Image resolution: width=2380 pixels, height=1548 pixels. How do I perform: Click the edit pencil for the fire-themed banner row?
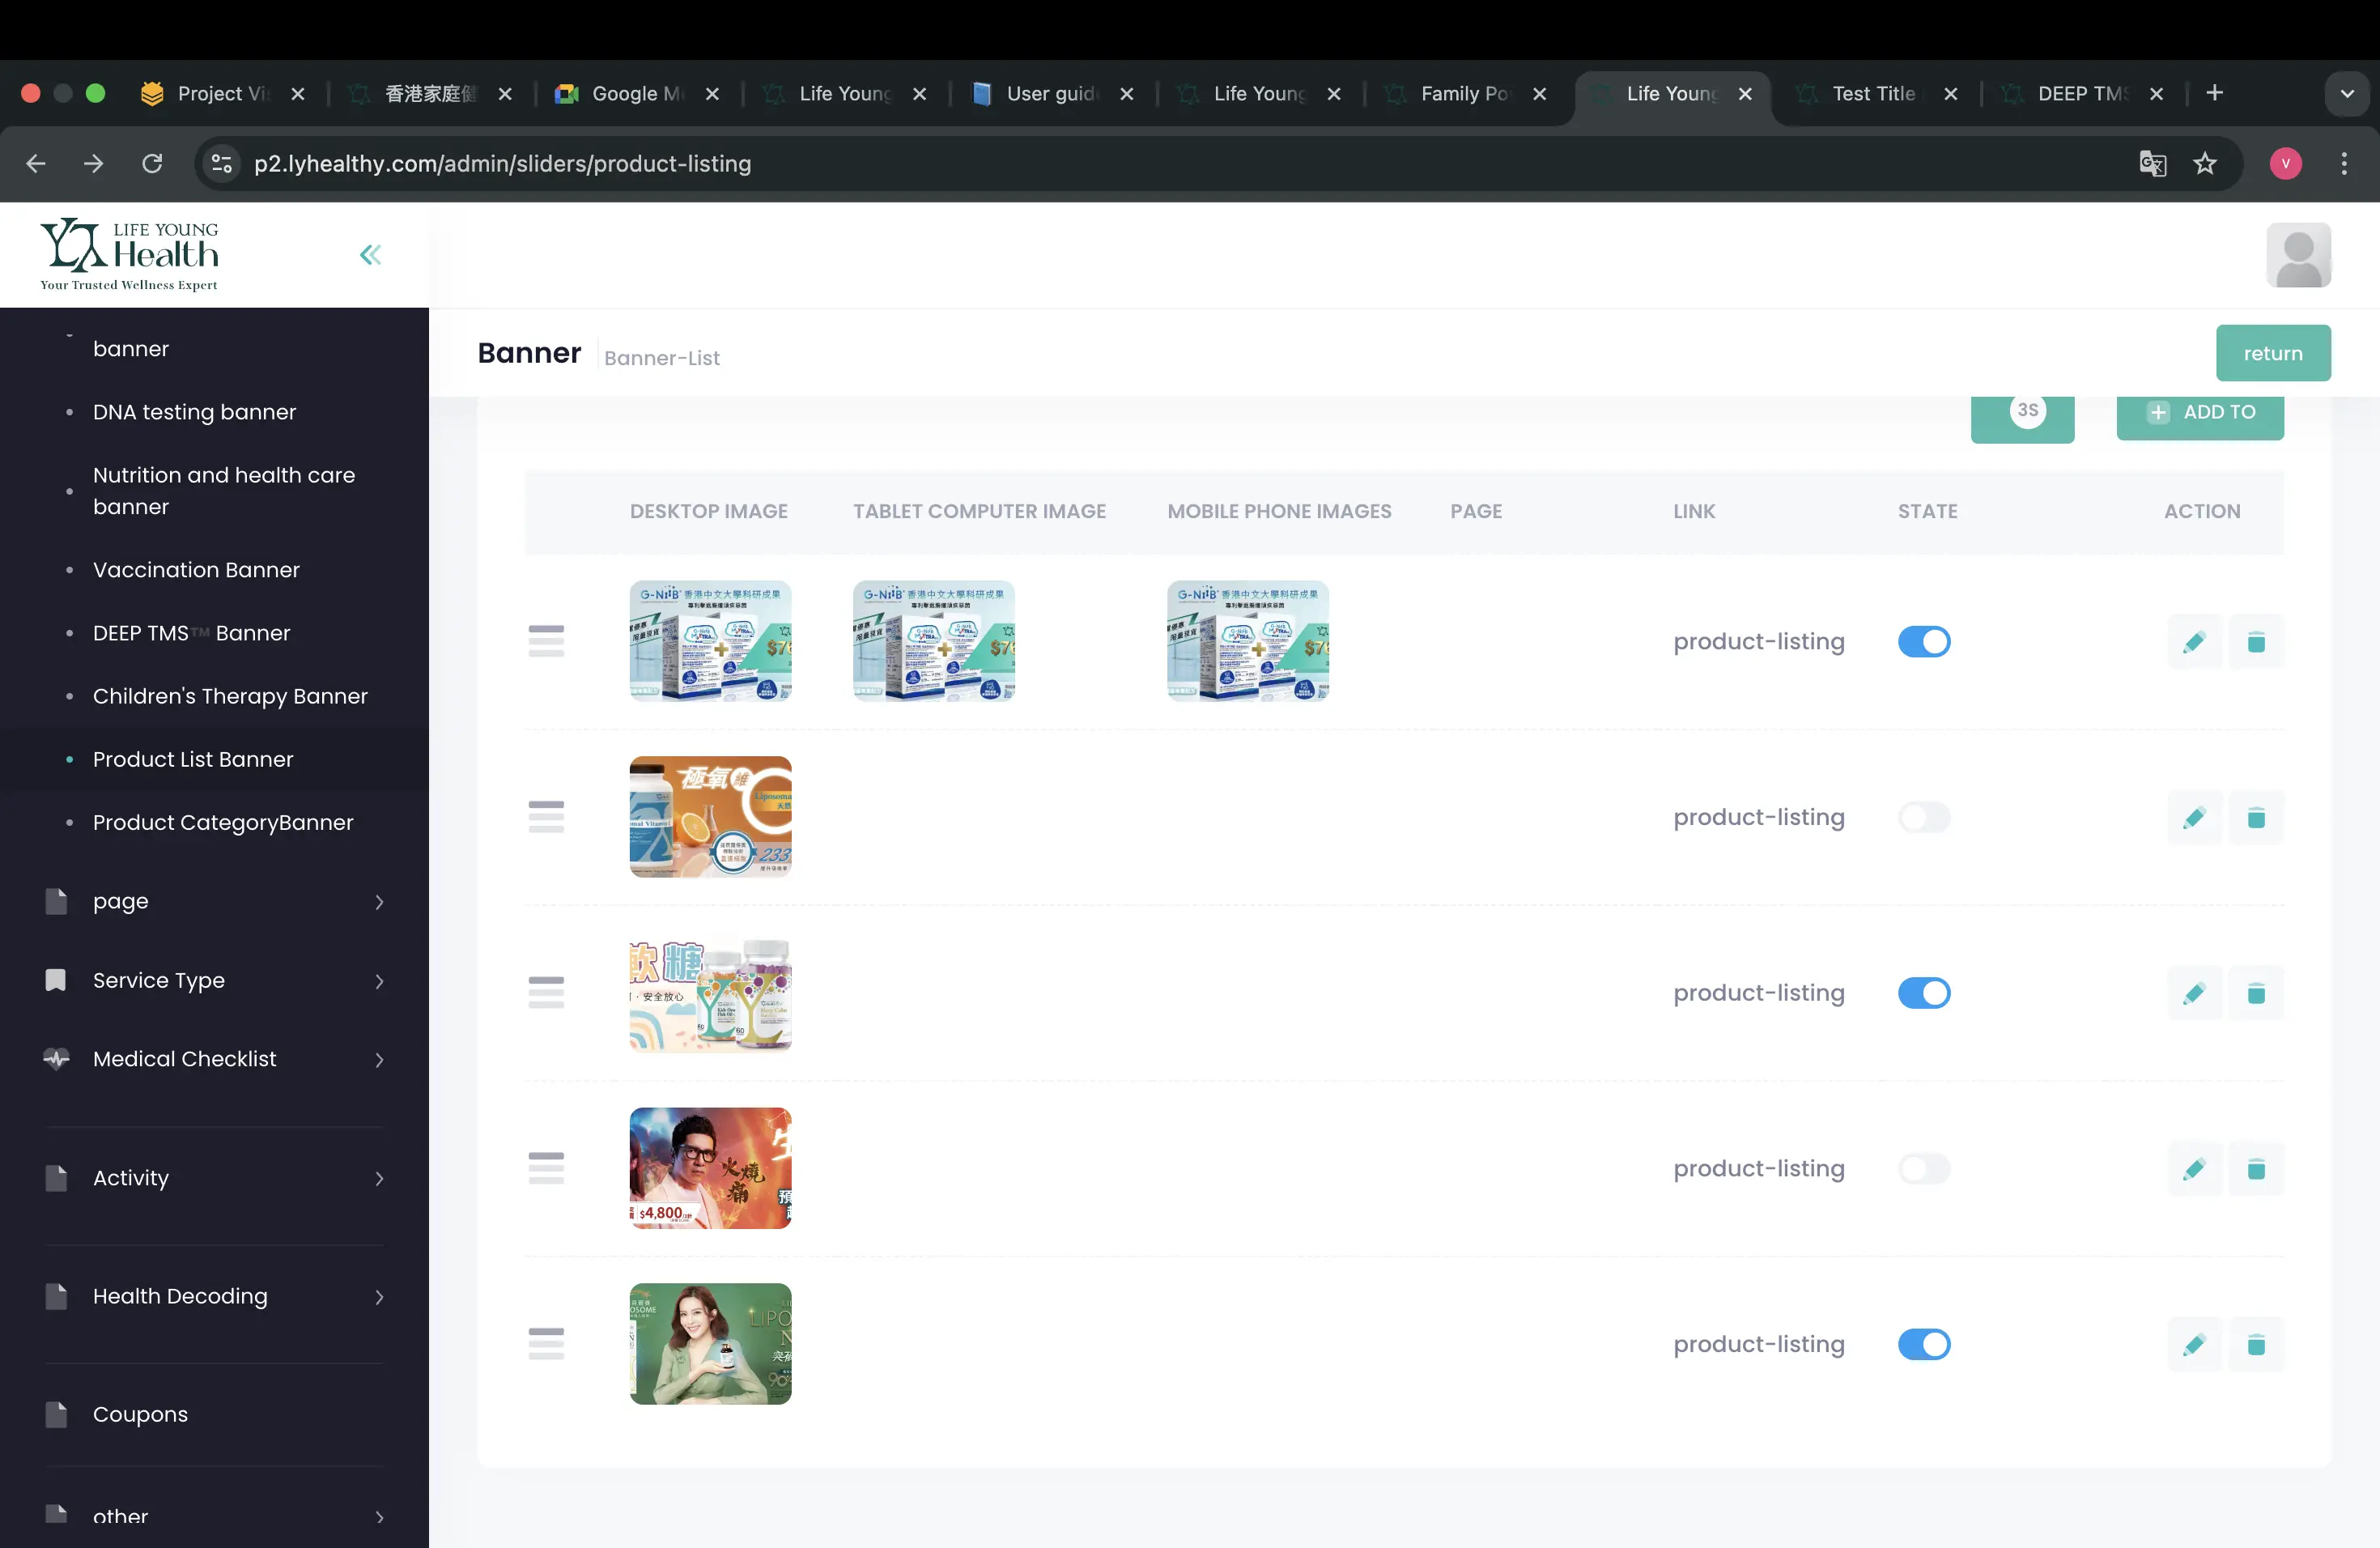[x=2194, y=1169]
